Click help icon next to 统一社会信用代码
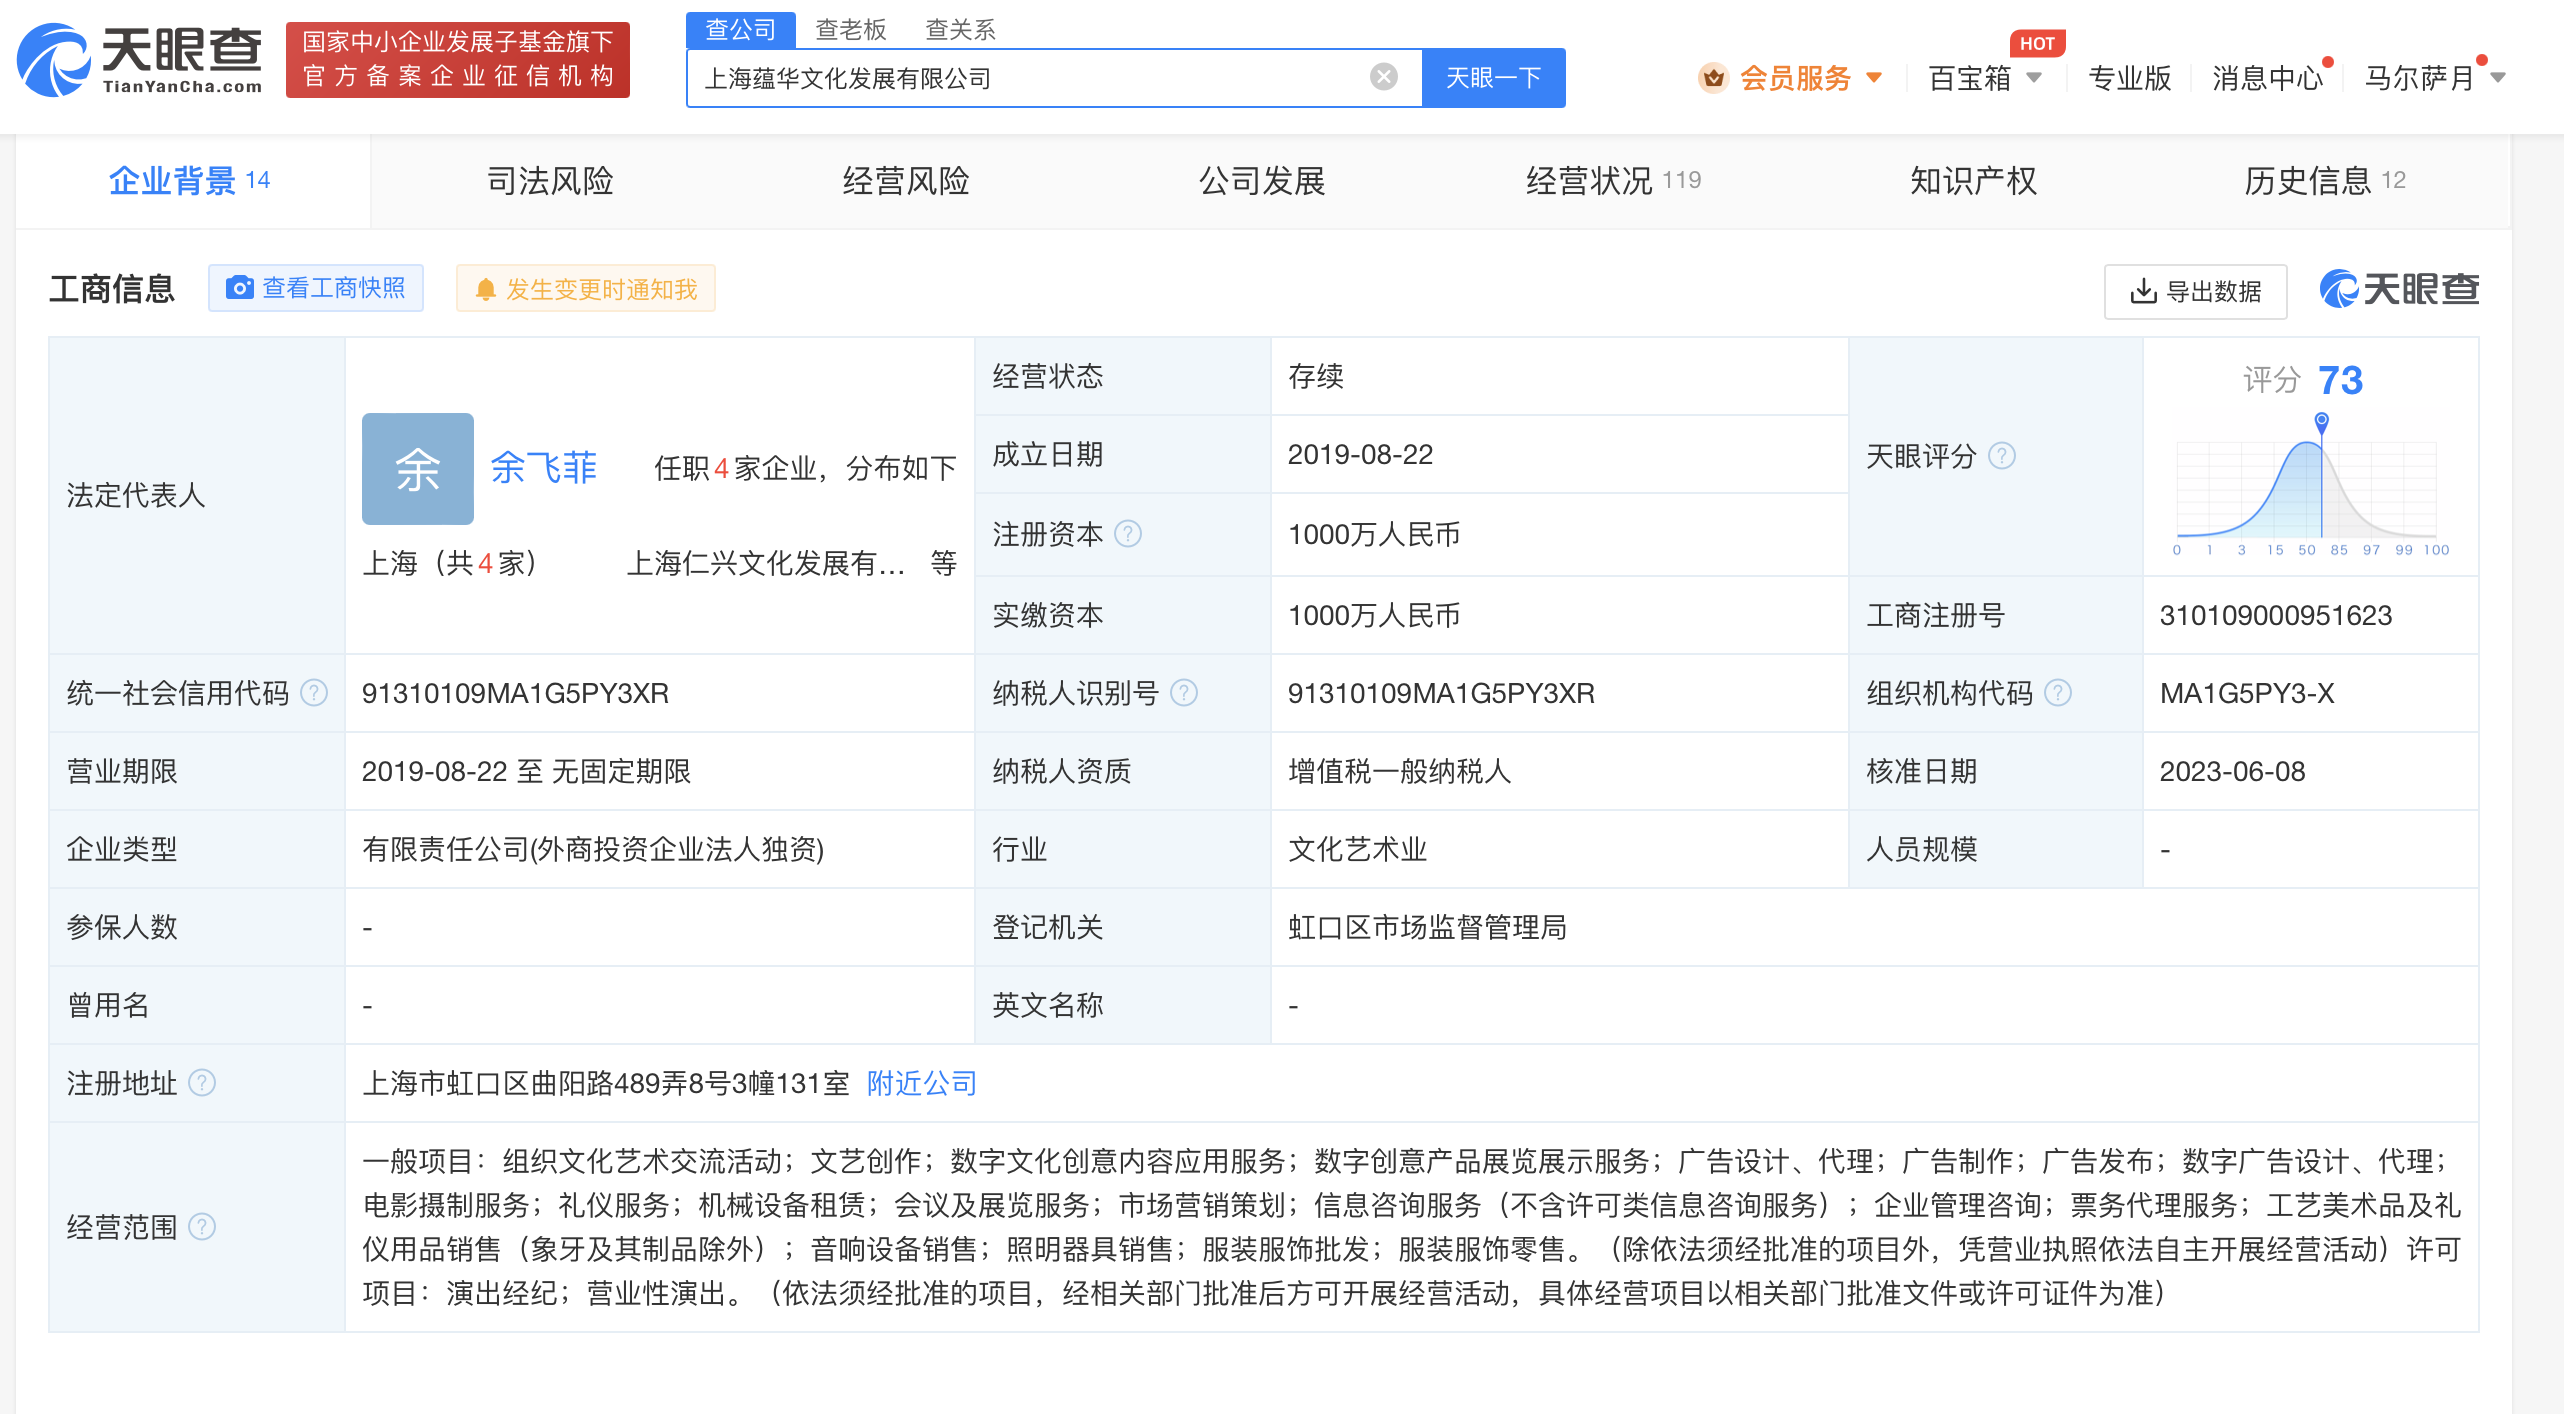 pyautogui.click(x=314, y=693)
